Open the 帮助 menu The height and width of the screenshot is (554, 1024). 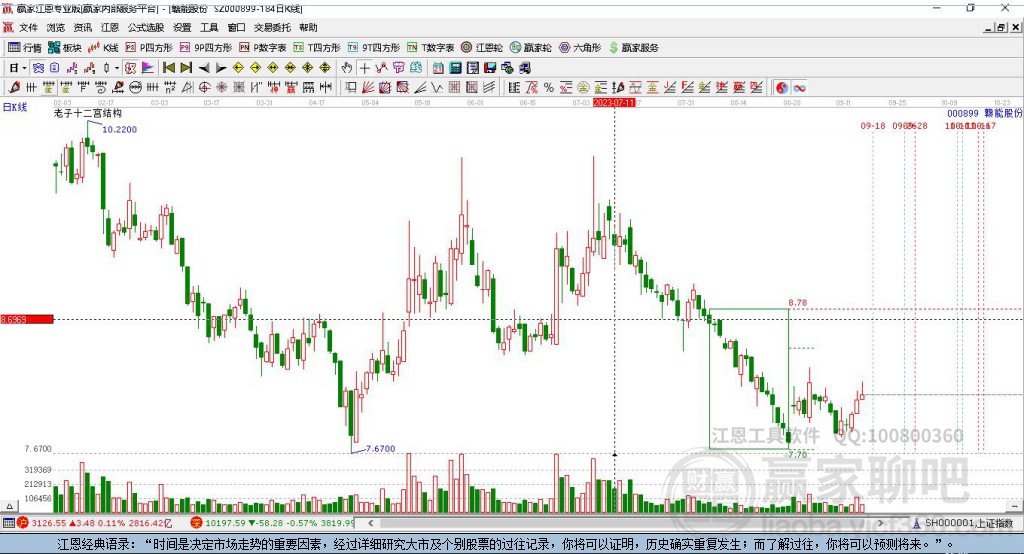click(x=308, y=27)
